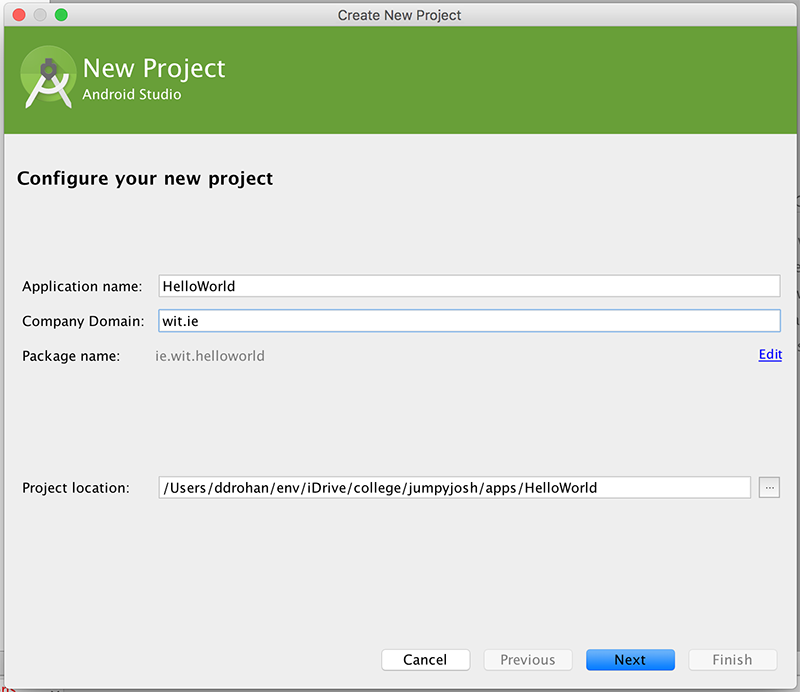Click the Create New Project title bar
The height and width of the screenshot is (692, 800).
[x=399, y=15]
